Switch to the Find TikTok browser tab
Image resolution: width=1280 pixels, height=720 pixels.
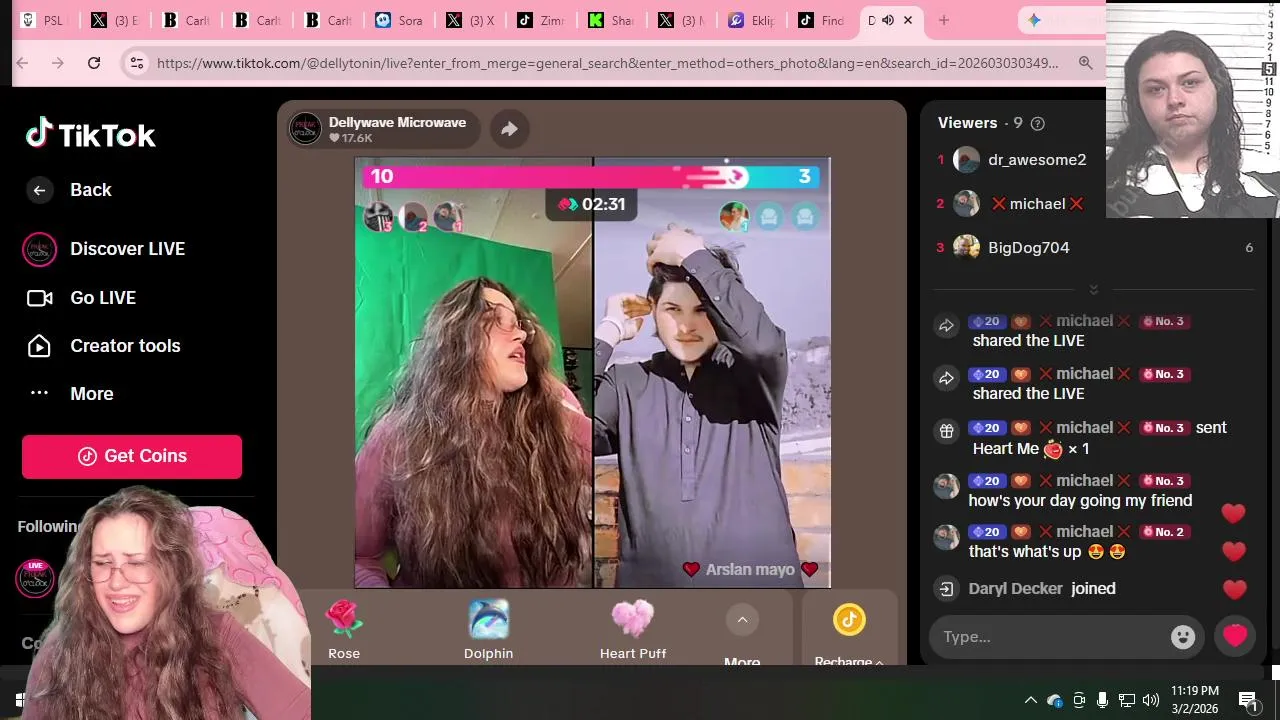click(822, 20)
